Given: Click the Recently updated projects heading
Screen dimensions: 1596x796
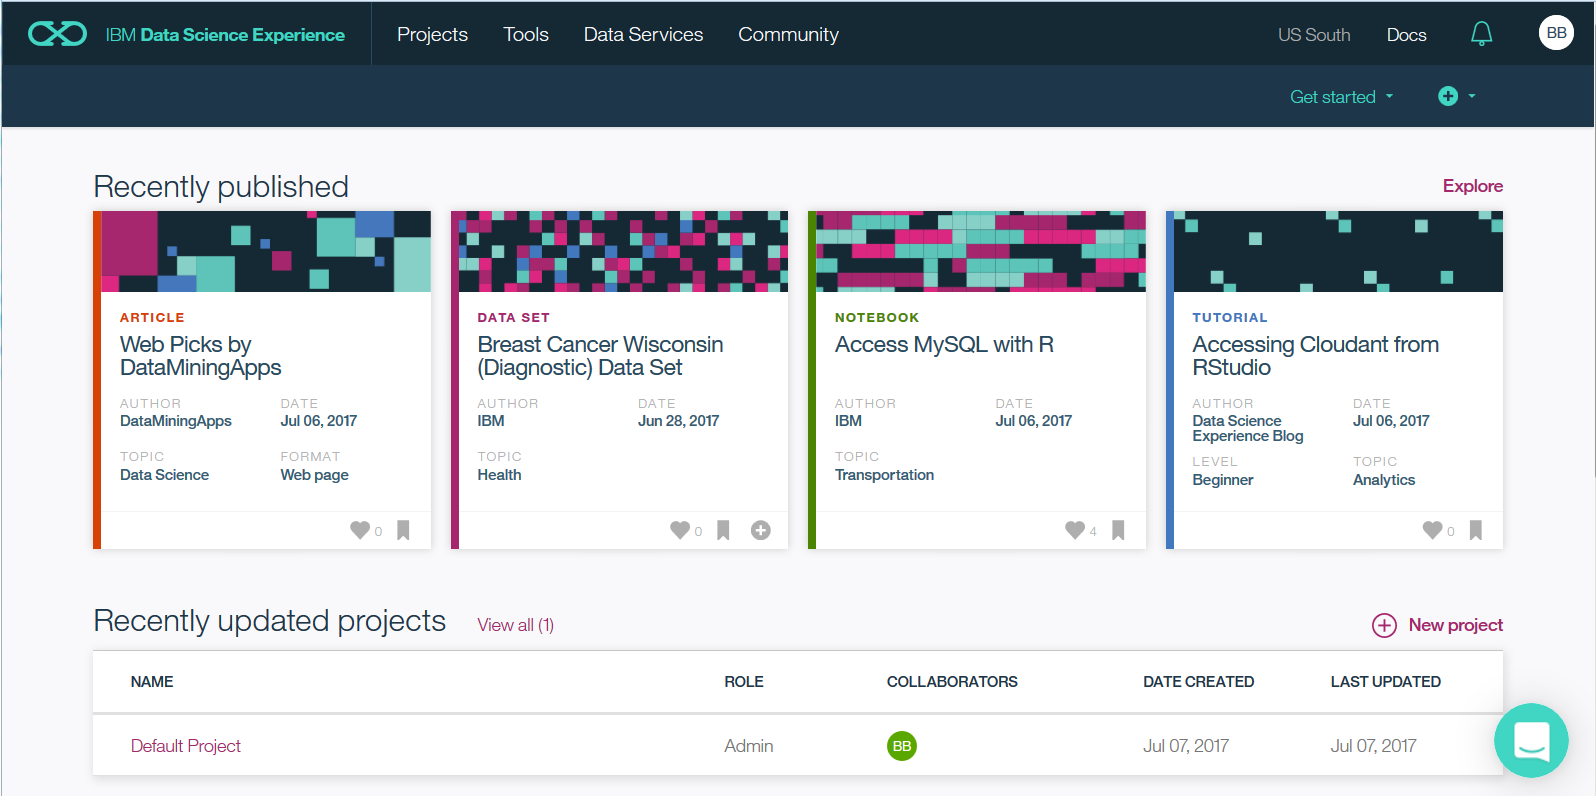Looking at the screenshot, I should pos(269,621).
